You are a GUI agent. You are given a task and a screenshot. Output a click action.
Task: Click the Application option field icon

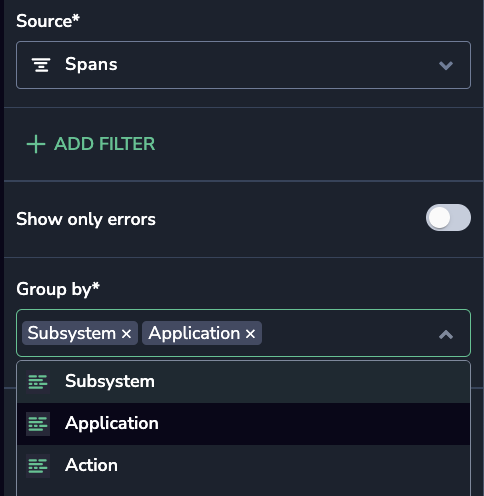[x=38, y=424]
